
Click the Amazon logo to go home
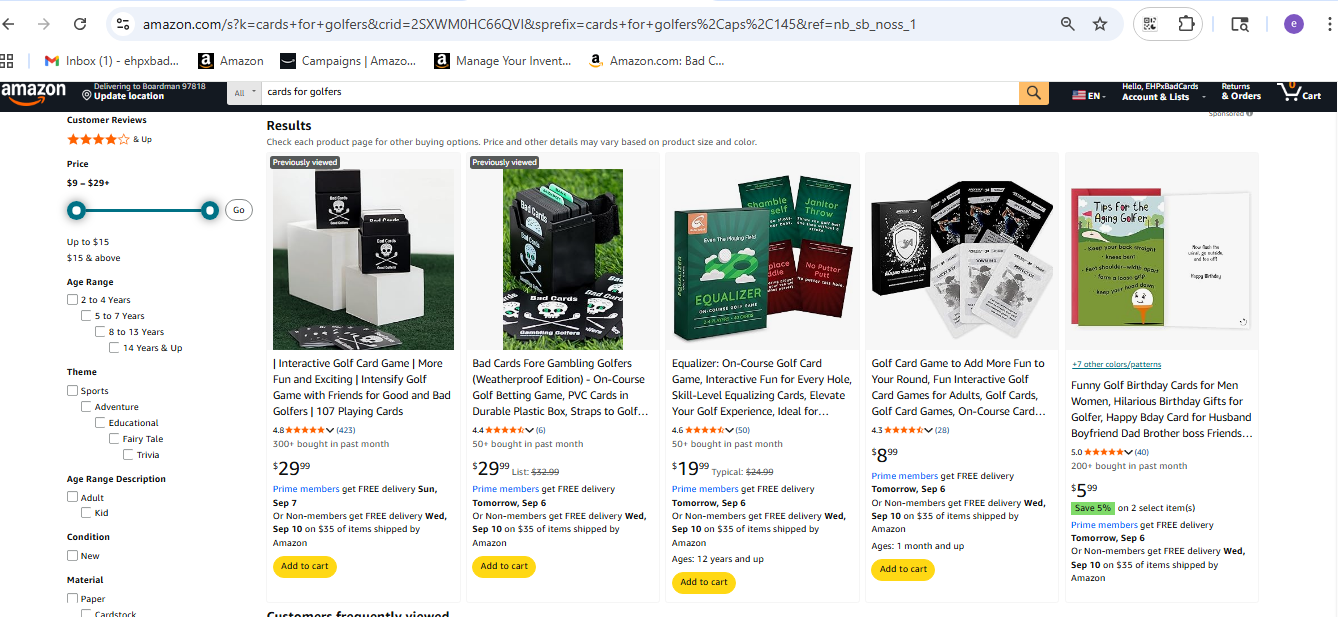pos(33,92)
